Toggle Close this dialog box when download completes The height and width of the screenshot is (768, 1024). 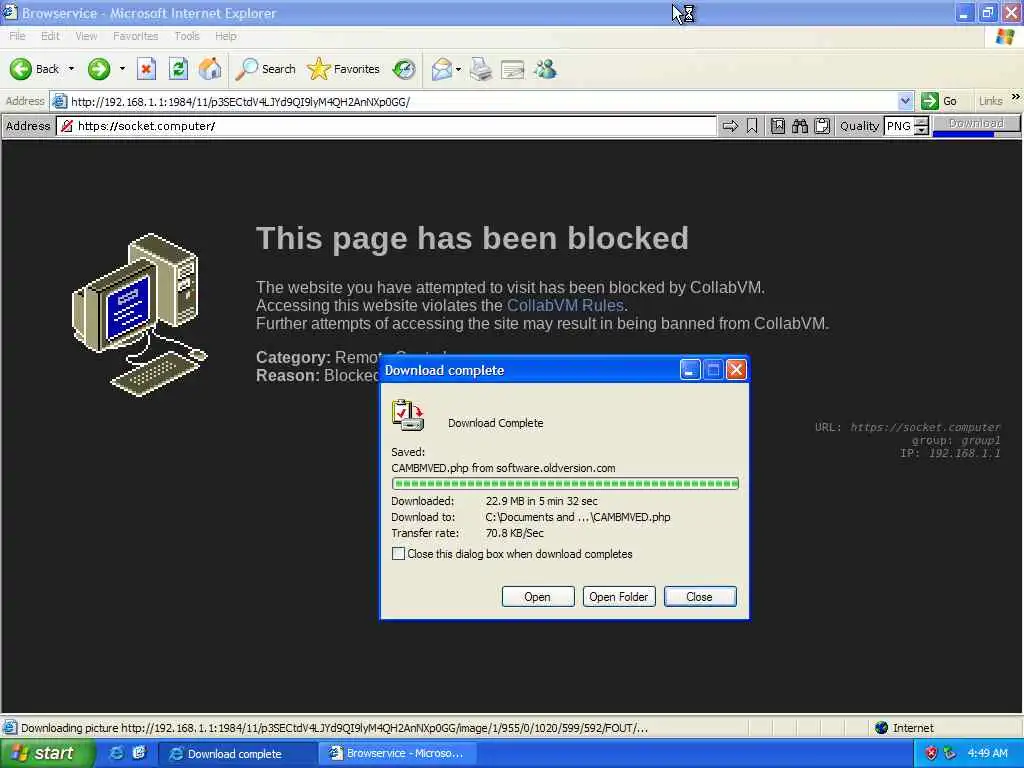(398, 554)
